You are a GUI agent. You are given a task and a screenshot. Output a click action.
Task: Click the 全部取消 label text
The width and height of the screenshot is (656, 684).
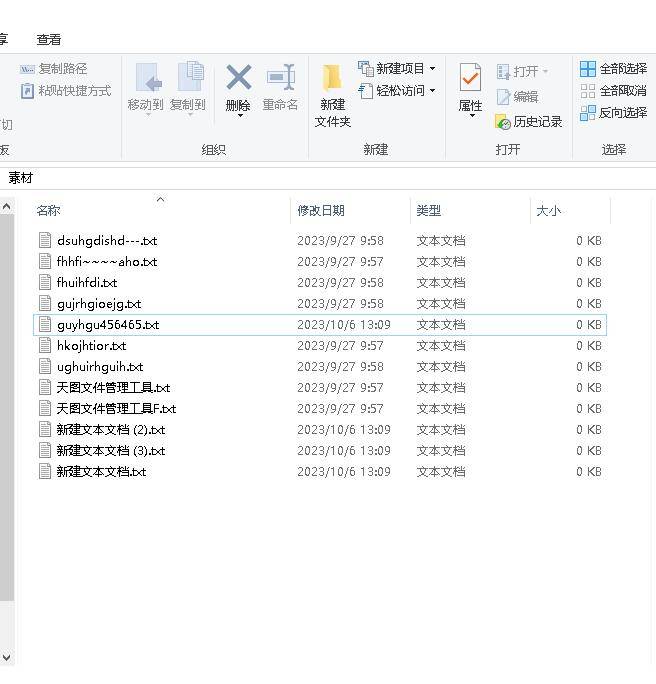(623, 91)
